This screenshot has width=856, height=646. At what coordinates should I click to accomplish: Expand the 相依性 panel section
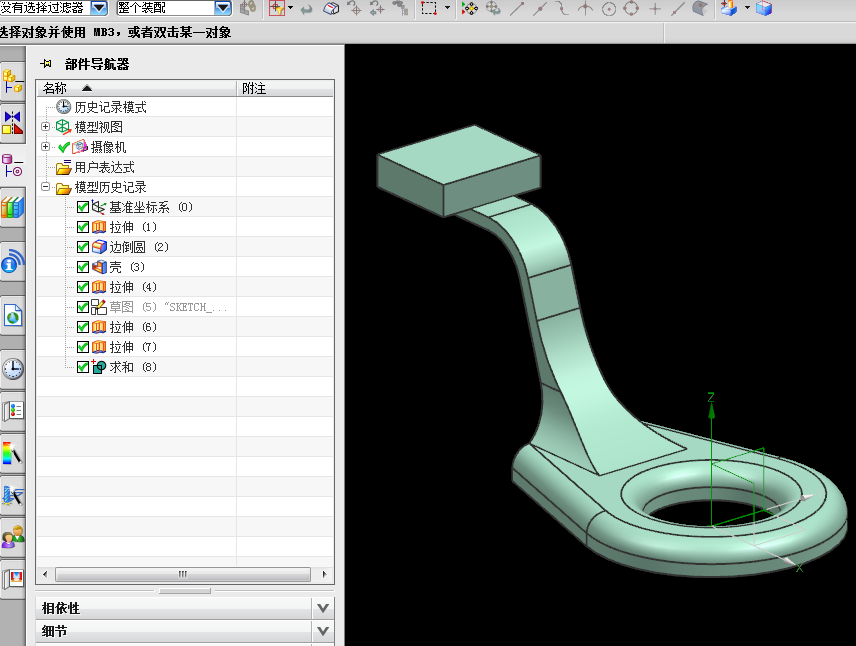coord(322,608)
